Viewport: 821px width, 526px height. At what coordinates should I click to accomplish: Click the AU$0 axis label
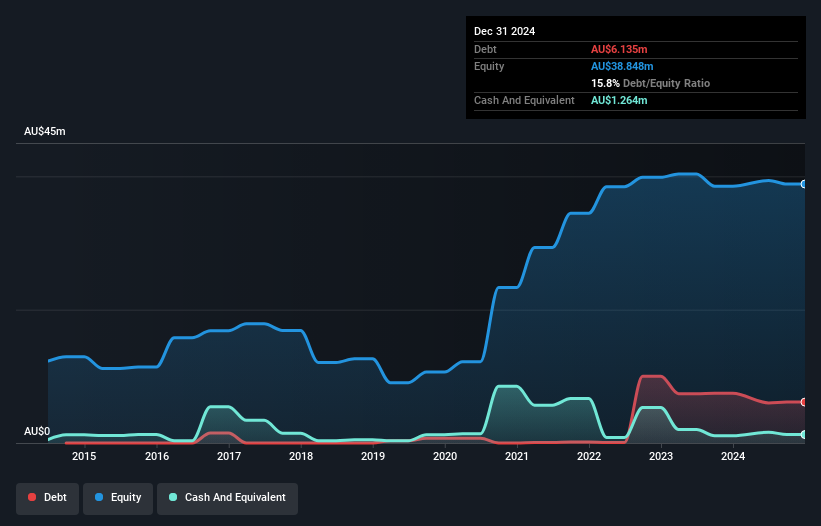37,431
